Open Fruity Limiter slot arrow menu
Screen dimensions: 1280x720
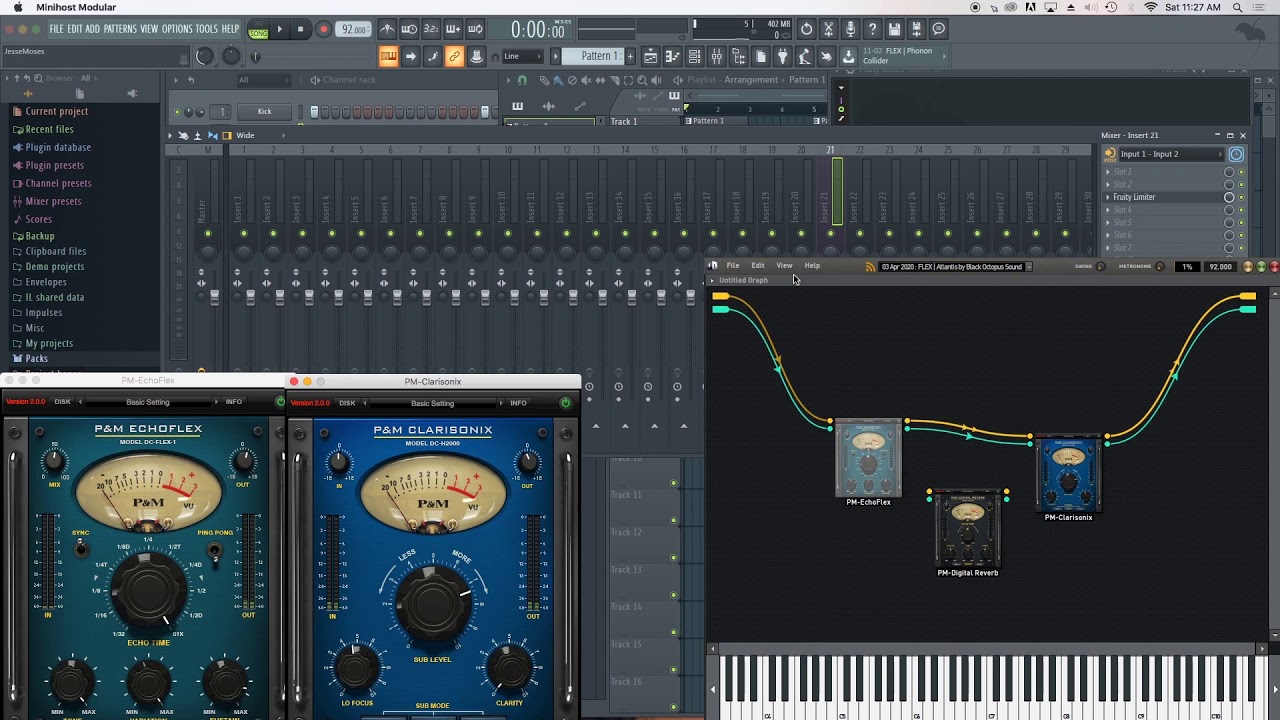[x=1108, y=197]
